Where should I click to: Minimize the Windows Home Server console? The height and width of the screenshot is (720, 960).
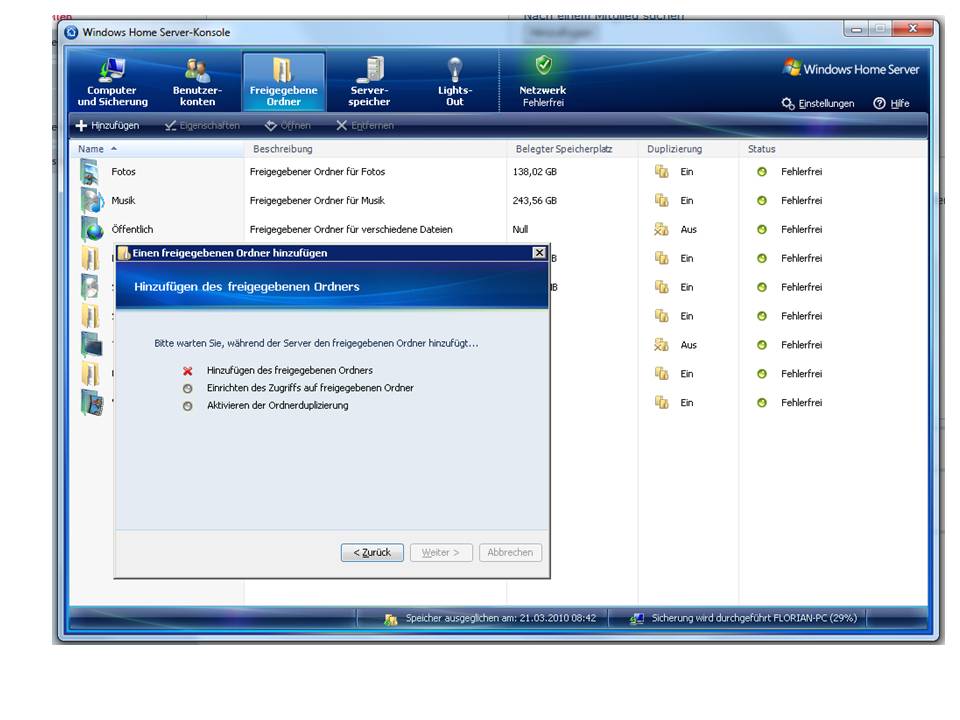click(x=856, y=29)
